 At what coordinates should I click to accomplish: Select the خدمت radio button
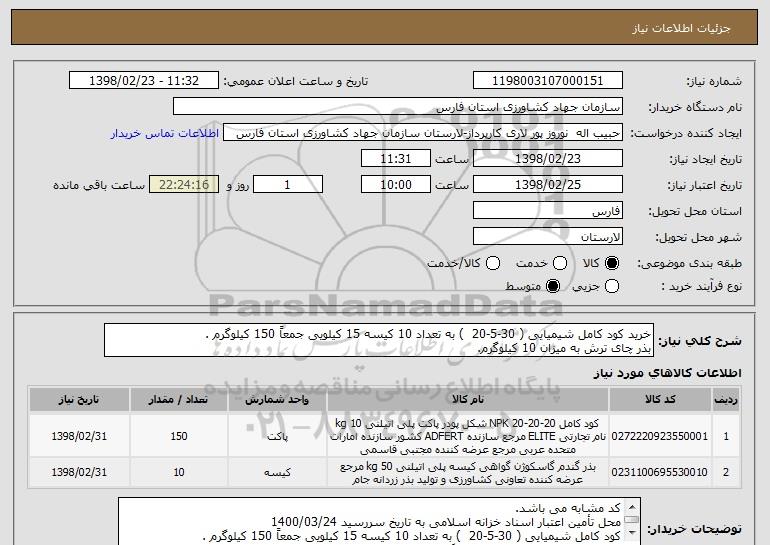[560, 263]
